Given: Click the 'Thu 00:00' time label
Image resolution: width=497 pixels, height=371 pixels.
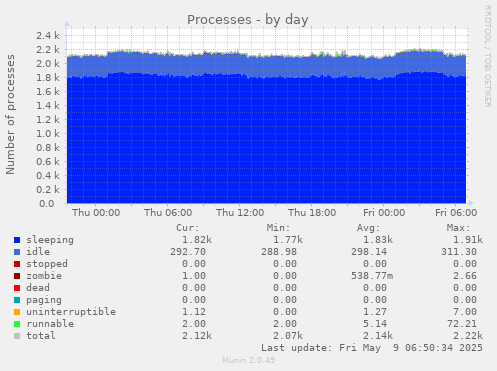Looking at the screenshot, I should [96, 213].
